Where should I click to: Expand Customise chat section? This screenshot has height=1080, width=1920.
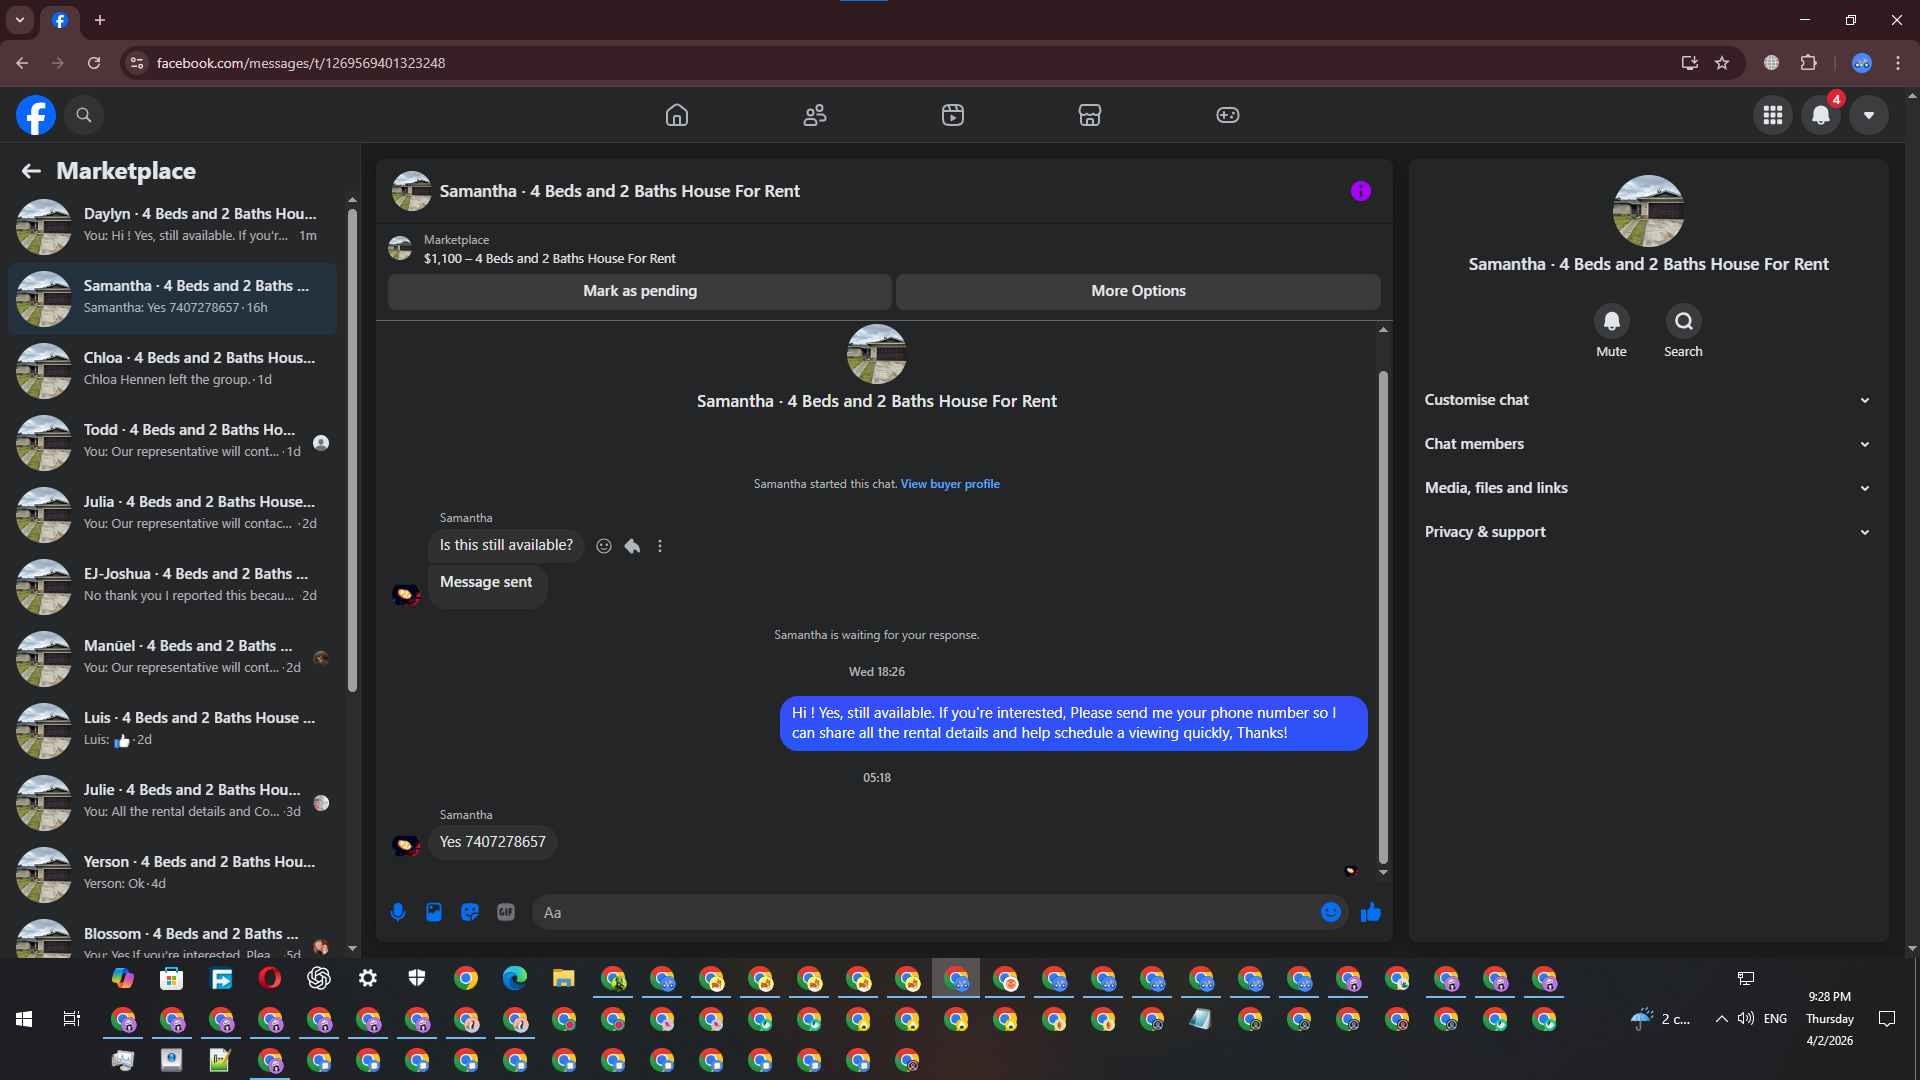pos(1648,400)
